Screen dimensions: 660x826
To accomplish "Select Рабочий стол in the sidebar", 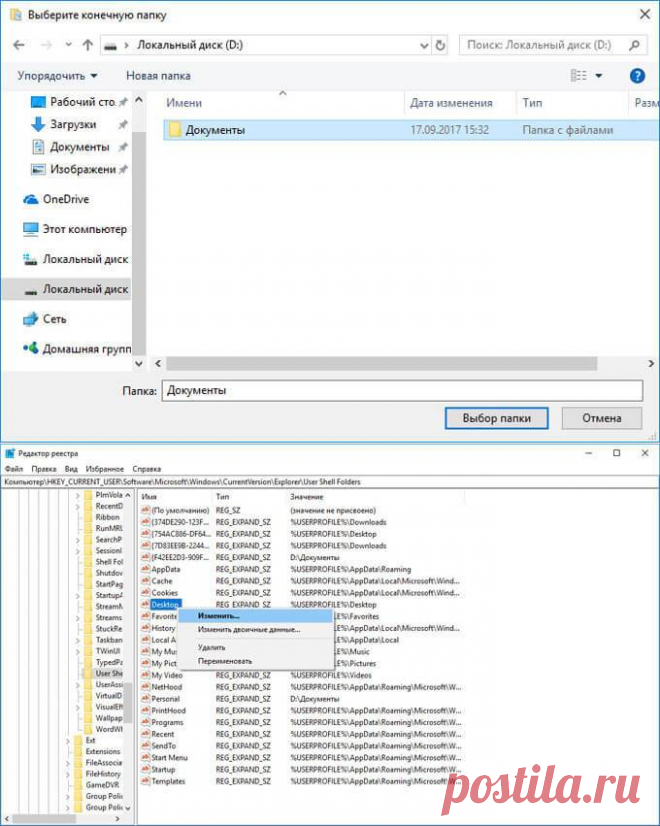I will [x=78, y=102].
